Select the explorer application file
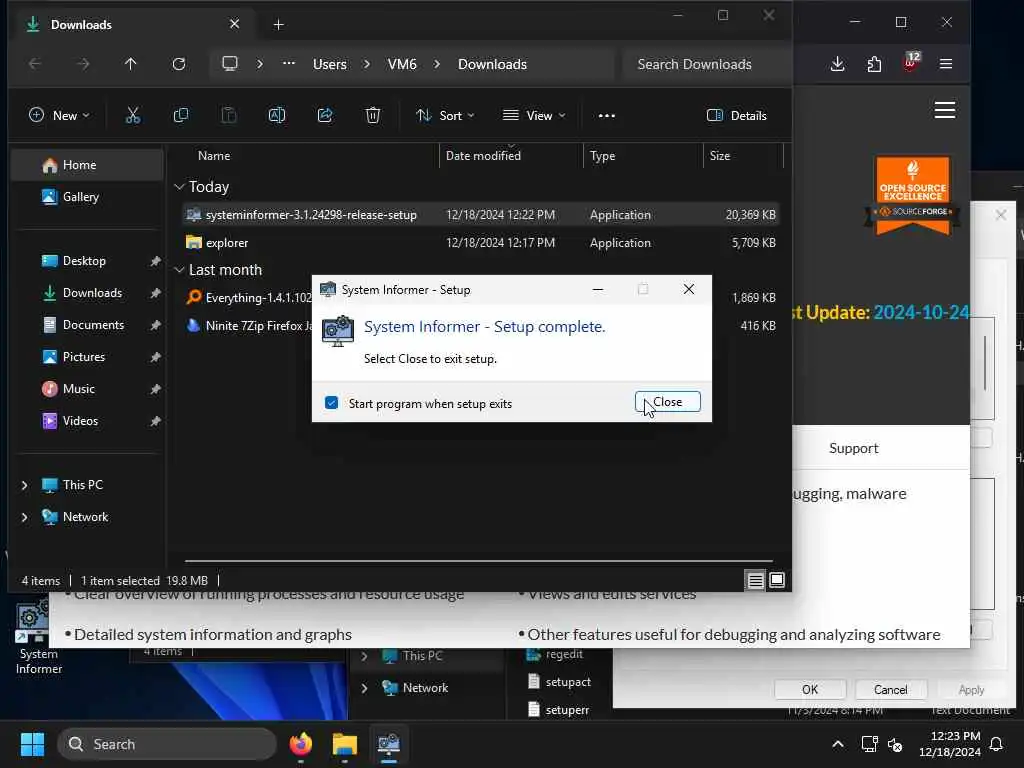Screen dimensions: 1024x768 [481, 243]
